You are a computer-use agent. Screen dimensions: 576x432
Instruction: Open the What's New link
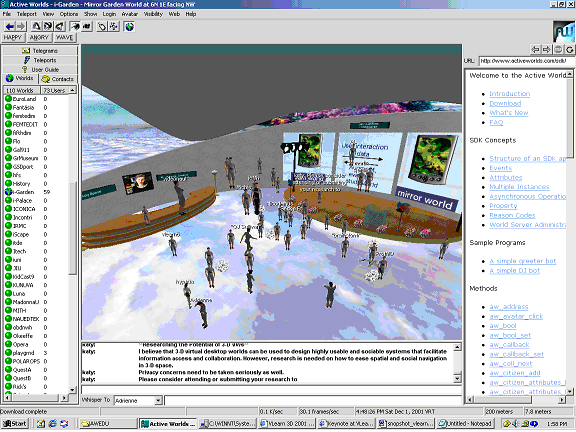[x=509, y=113]
